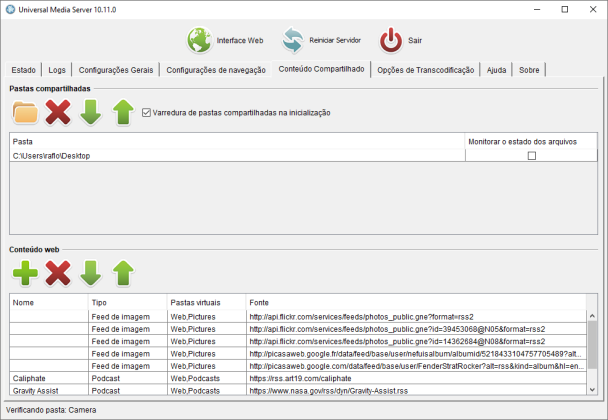
Task: Click Monitorar o estado dos arquivos header
Action: coord(531,142)
